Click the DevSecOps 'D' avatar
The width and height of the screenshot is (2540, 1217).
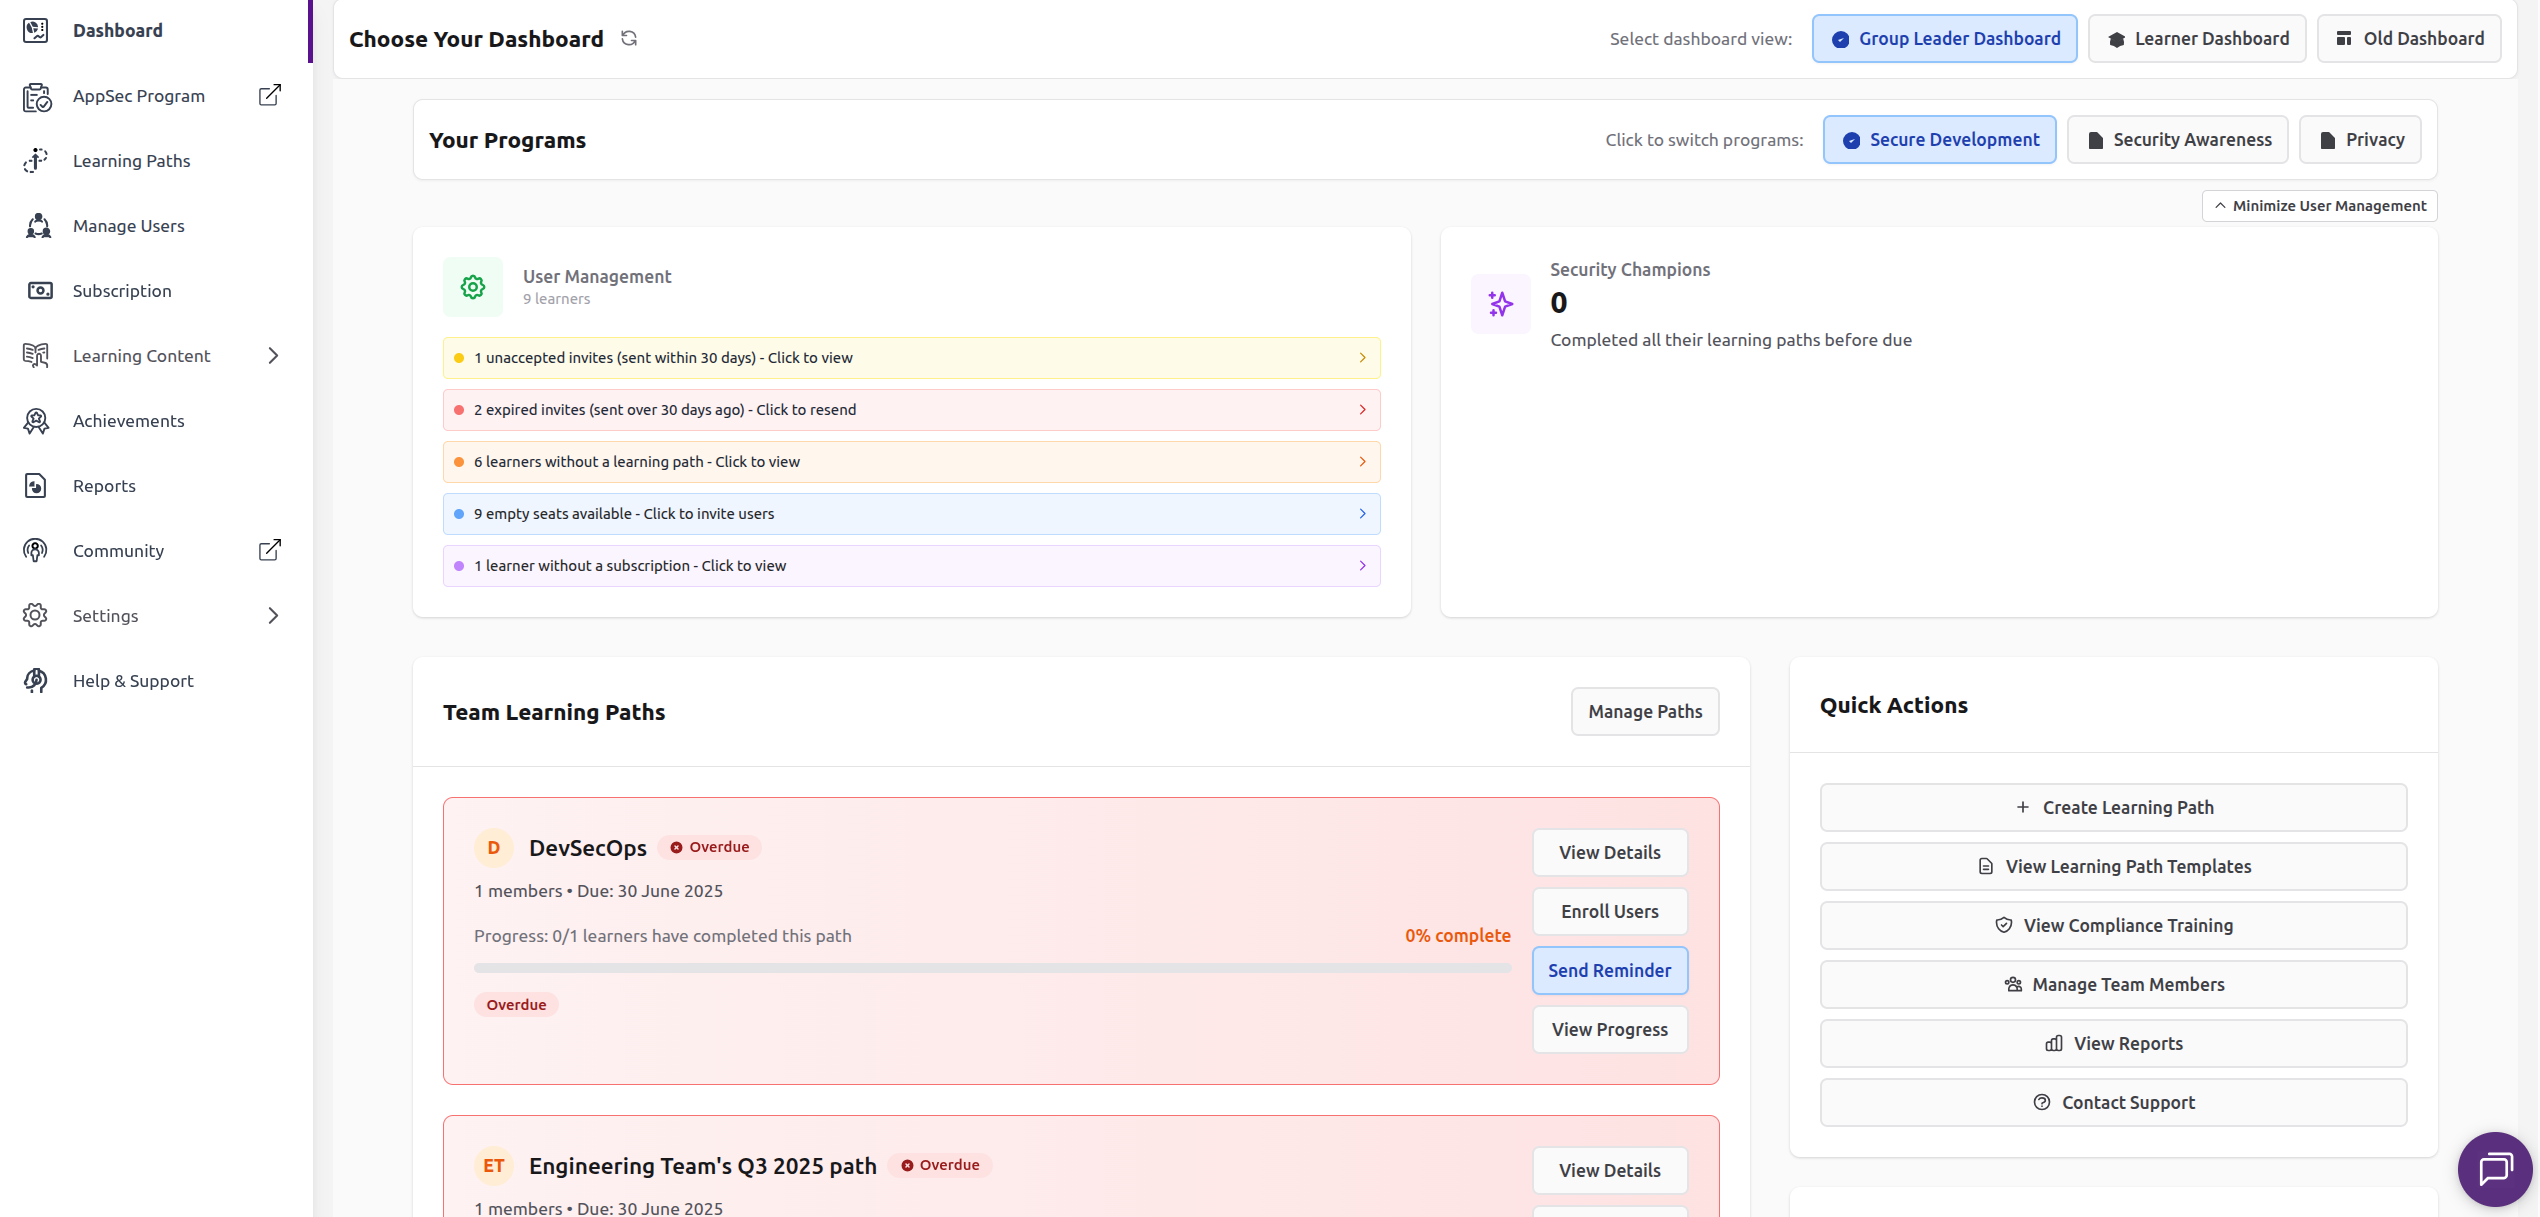(x=493, y=848)
